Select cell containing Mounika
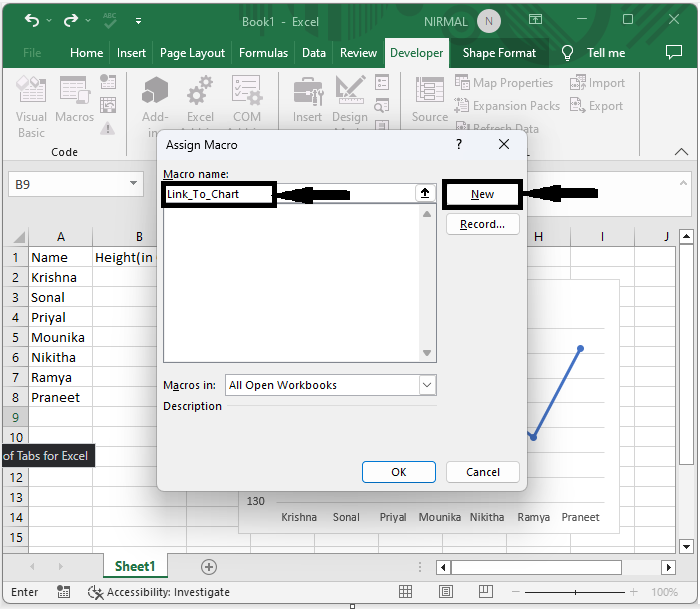700x609 pixels. click(x=61, y=337)
